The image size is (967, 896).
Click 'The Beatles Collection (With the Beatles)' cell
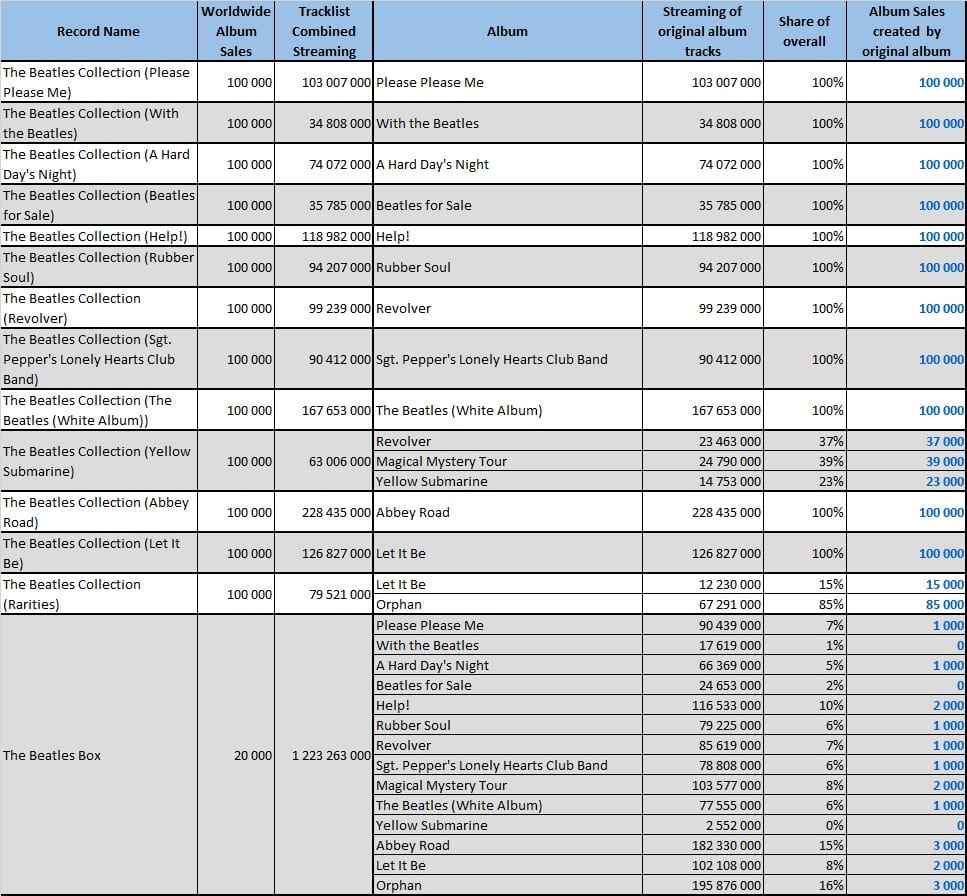pos(99,123)
